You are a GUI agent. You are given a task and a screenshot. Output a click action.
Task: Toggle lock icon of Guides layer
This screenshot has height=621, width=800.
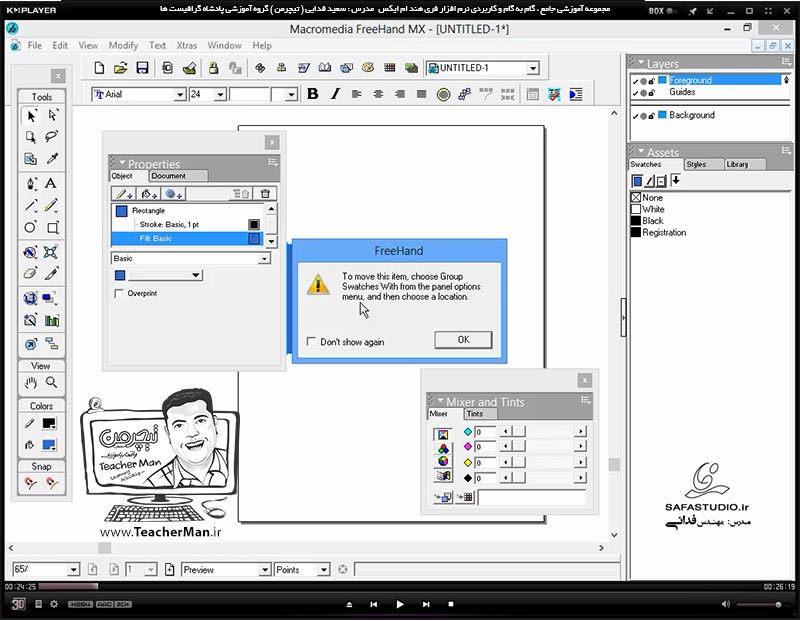(652, 93)
